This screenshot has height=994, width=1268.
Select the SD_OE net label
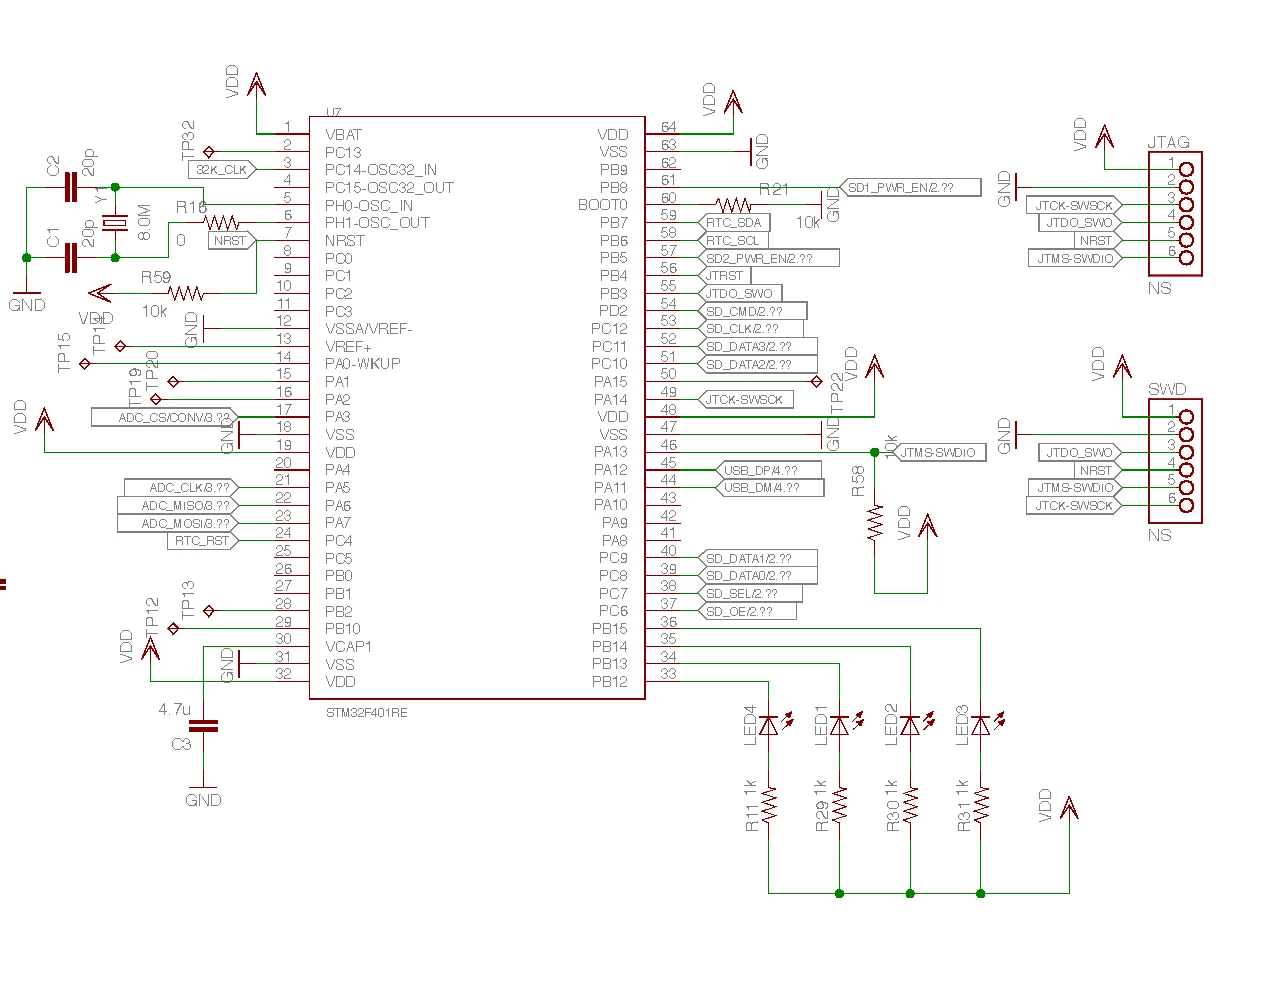point(745,611)
